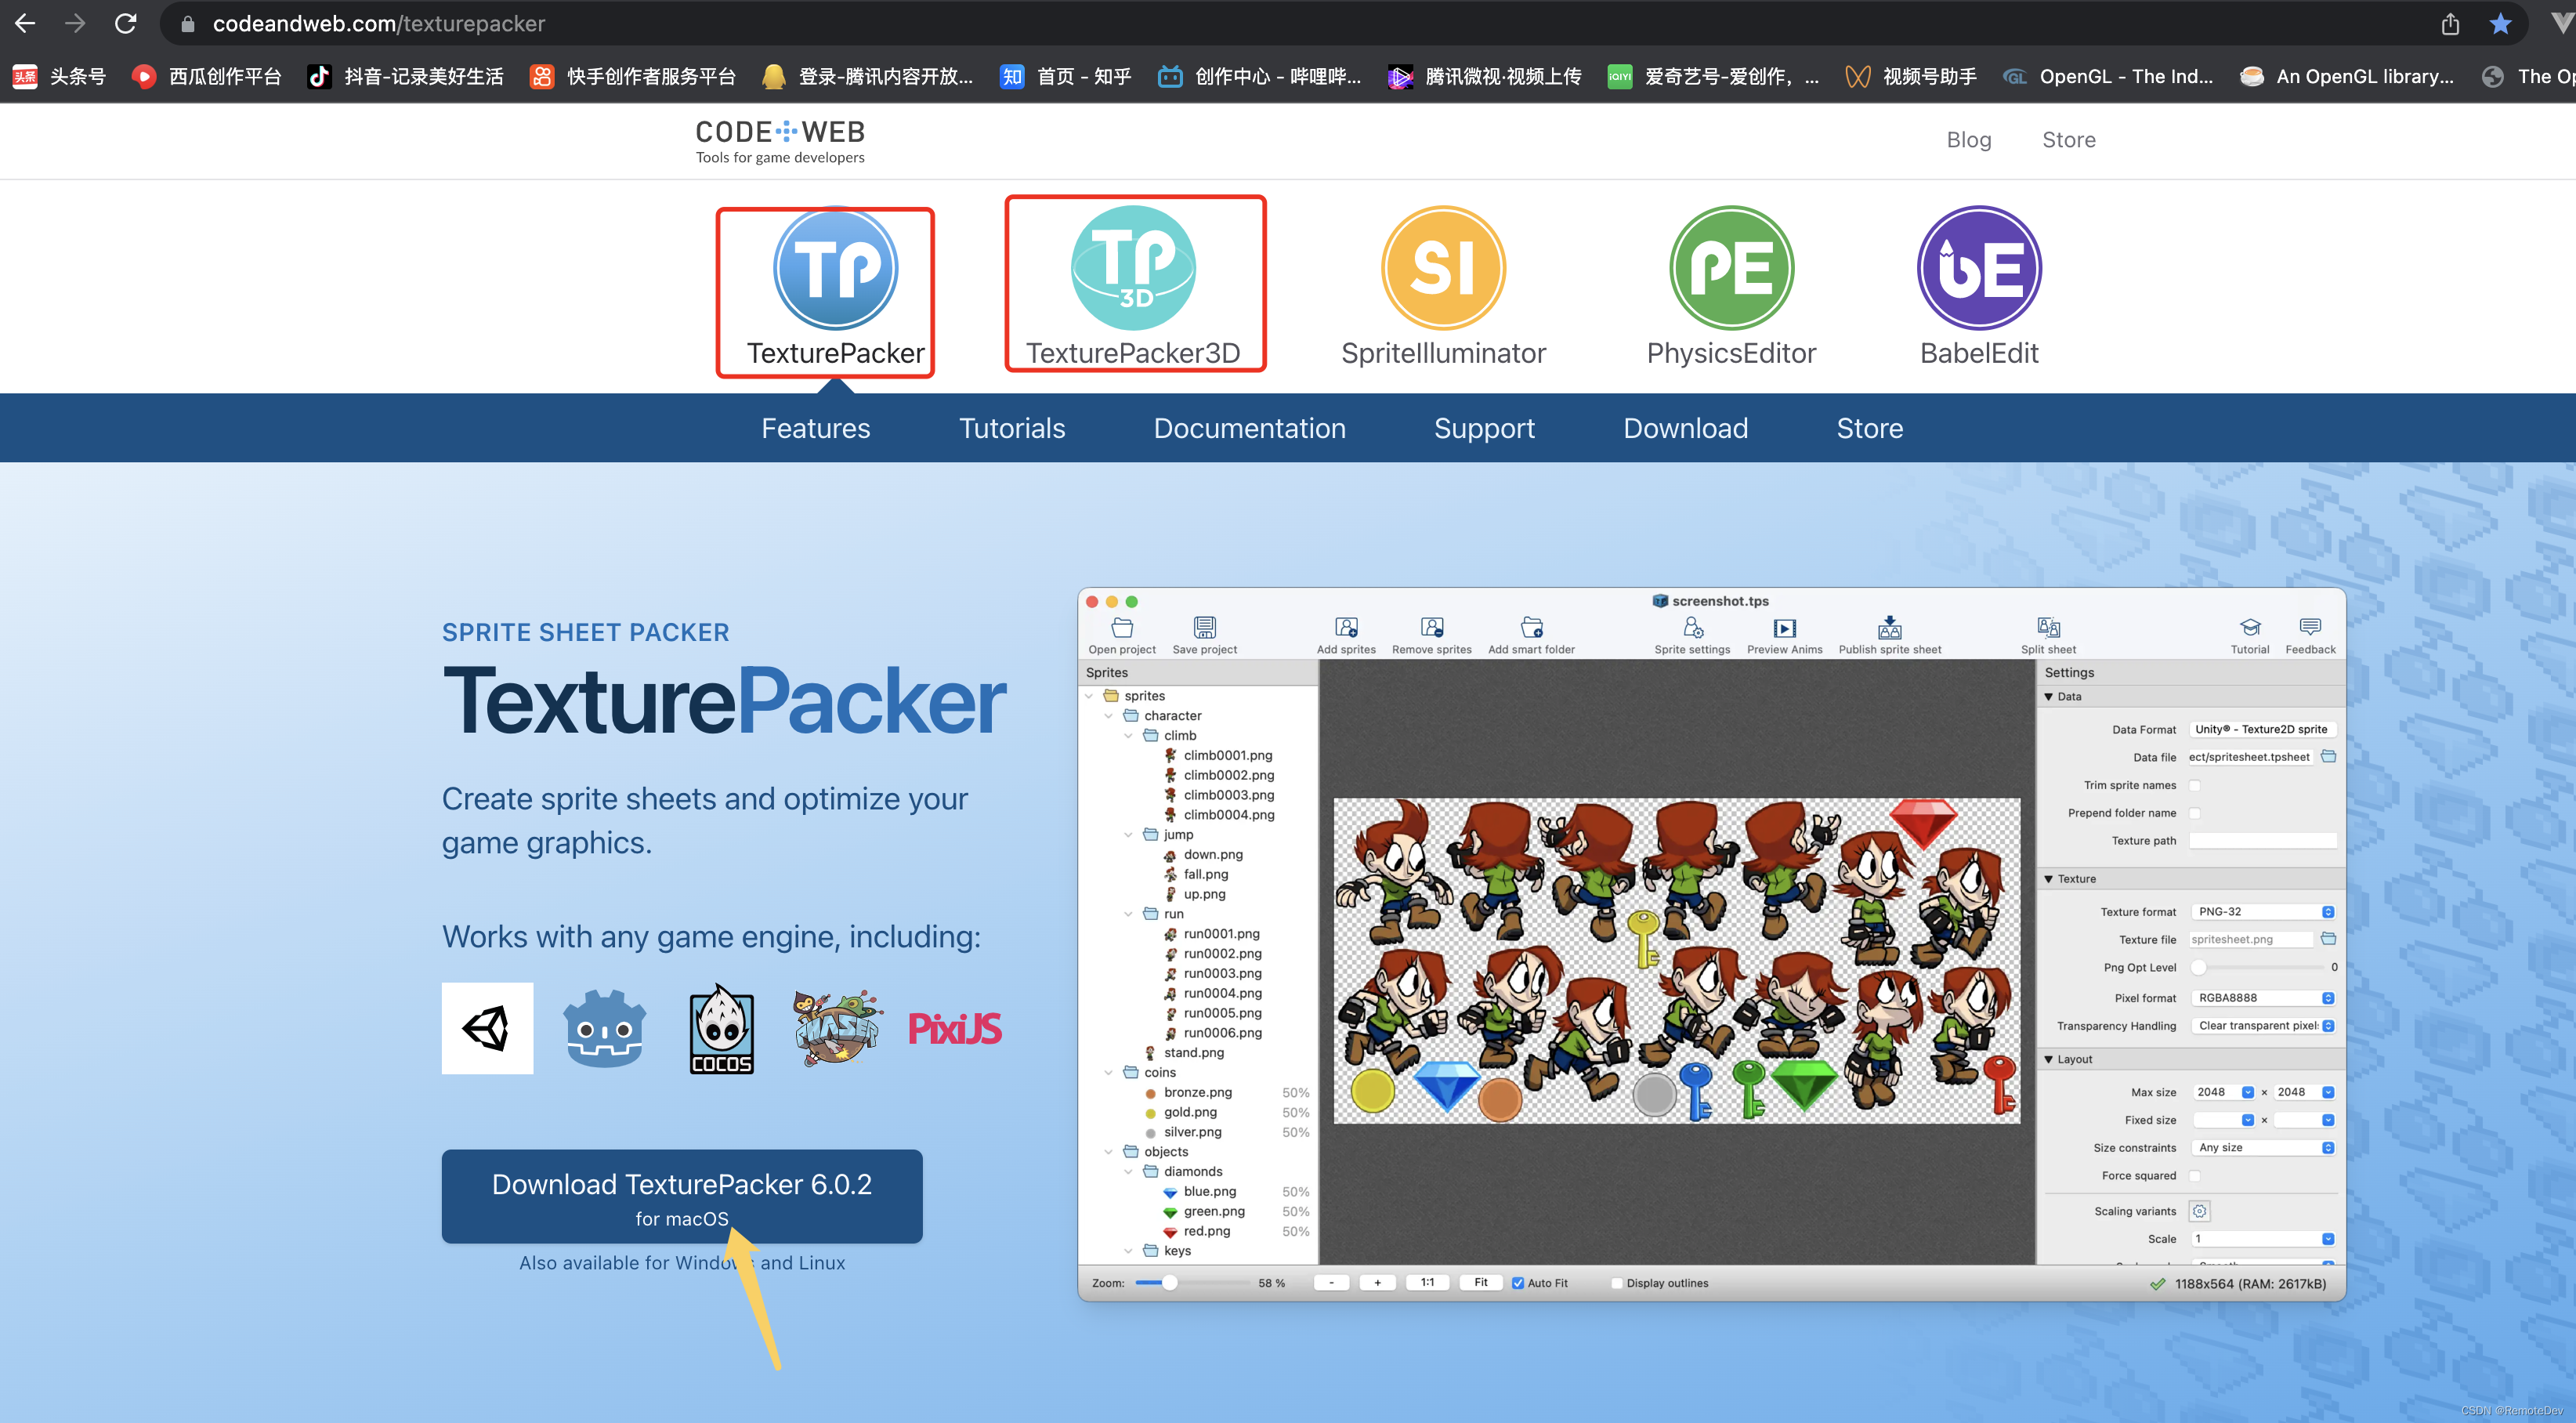Adjust the Png Opt Level slider
The width and height of the screenshot is (2576, 1423).
(2198, 967)
